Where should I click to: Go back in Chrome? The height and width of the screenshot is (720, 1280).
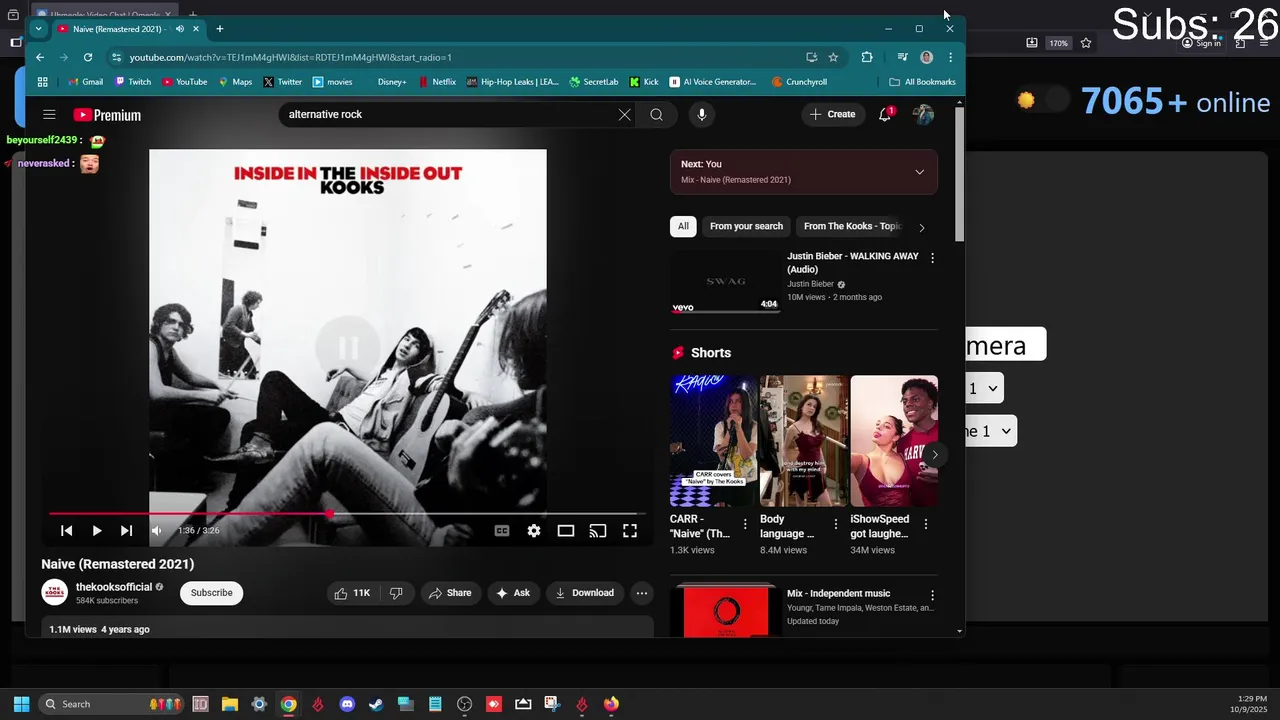coord(40,57)
